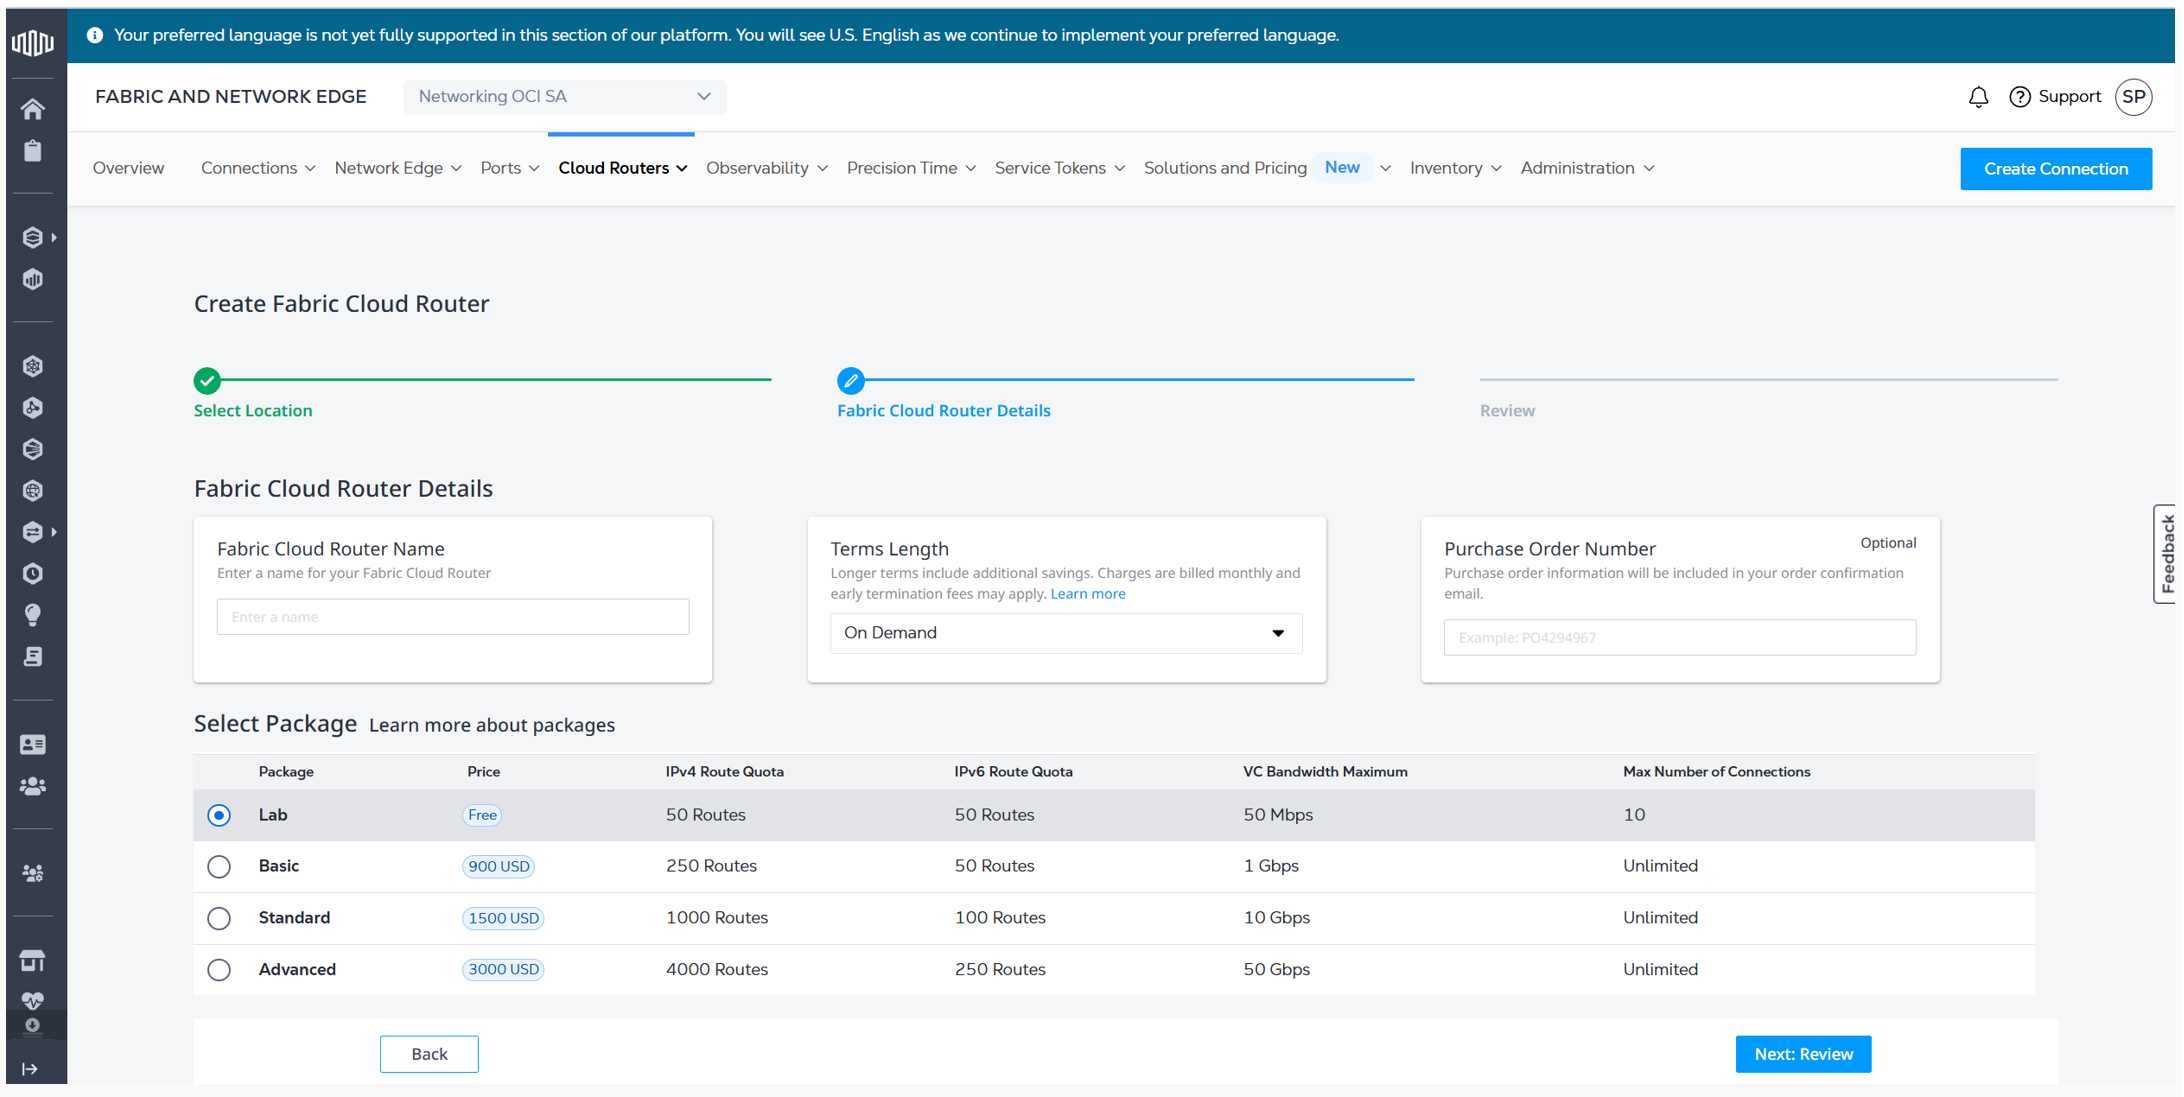Choose the Advanced package radio button
The image size is (2184, 1097).
click(219, 970)
